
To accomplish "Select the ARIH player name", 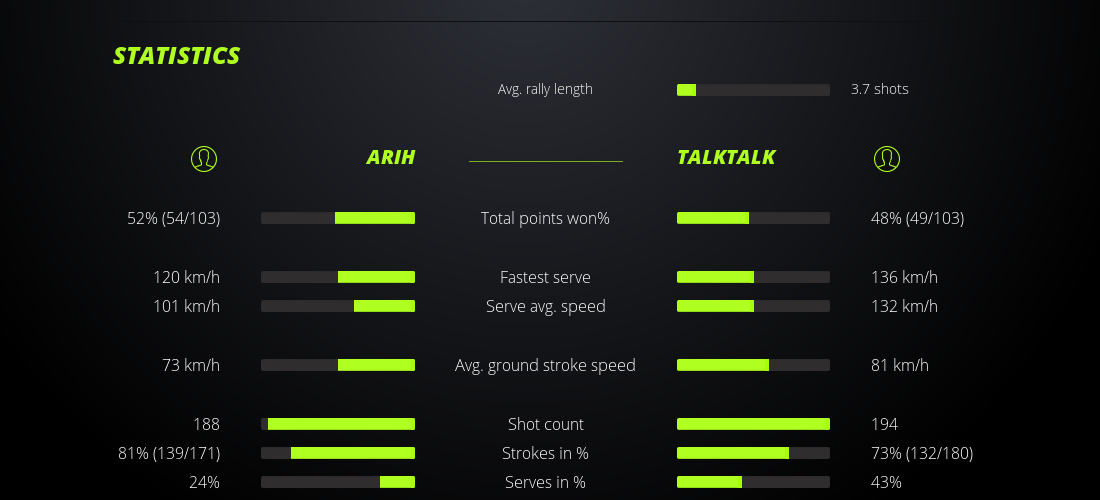I will 390,157.
